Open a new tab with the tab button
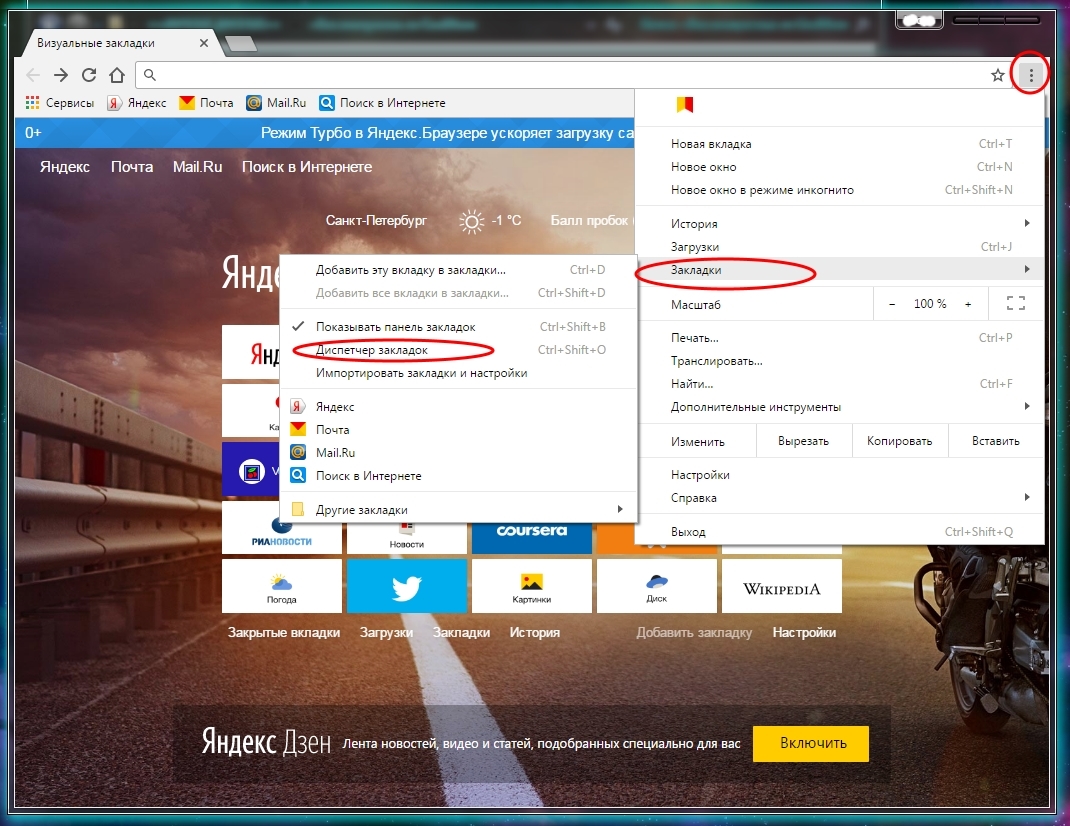This screenshot has width=1070, height=826. click(241, 44)
